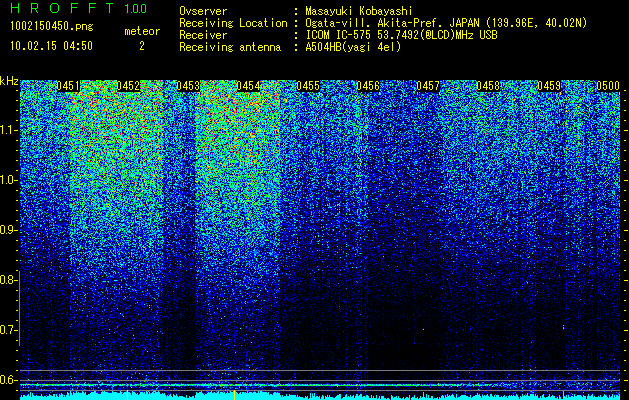629x400 pixels.
Task: Click the antenna value A504HB(yagi 4el)
Action: [353, 47]
